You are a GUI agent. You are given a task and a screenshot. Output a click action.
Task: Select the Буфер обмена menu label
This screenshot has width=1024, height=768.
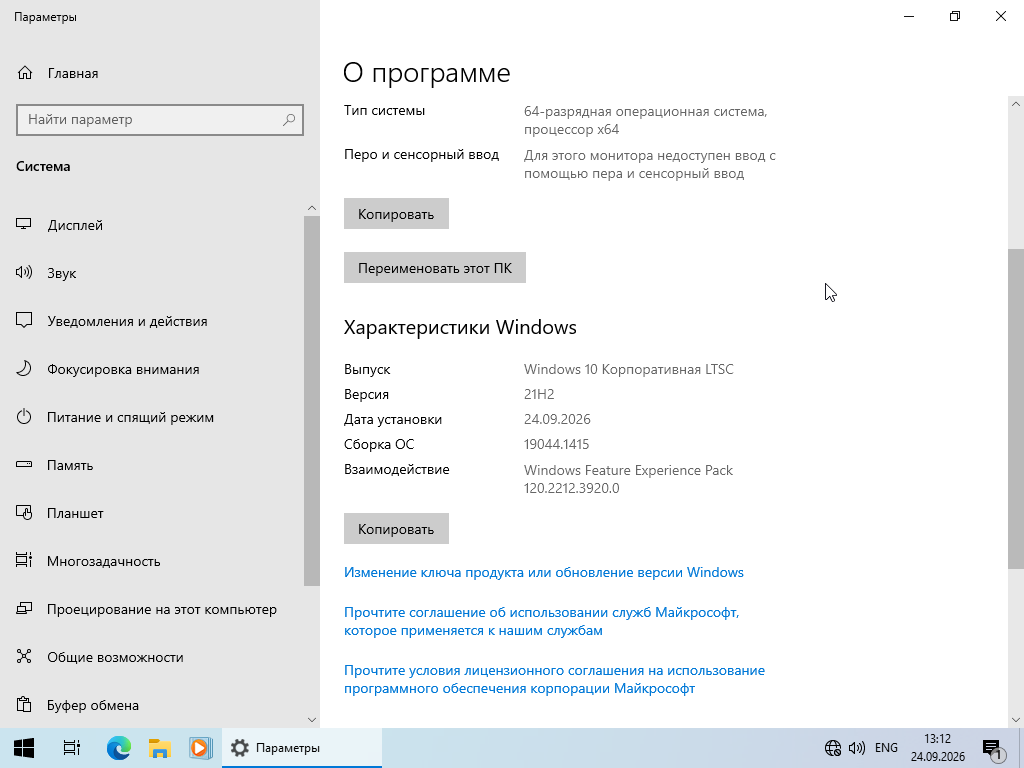(93, 705)
